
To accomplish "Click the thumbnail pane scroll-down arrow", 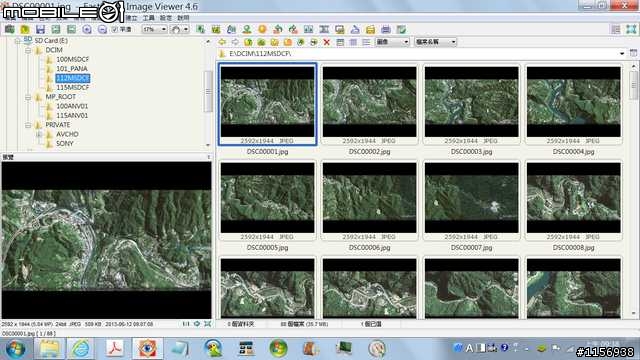I will coord(633,314).
